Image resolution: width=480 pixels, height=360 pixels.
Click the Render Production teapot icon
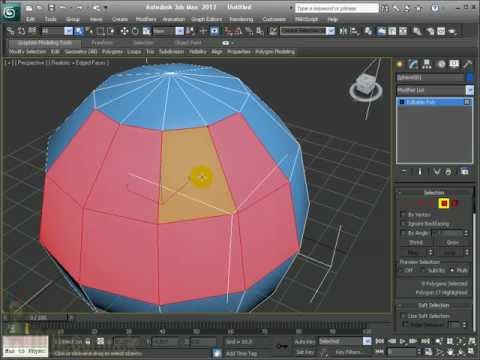tap(452, 31)
